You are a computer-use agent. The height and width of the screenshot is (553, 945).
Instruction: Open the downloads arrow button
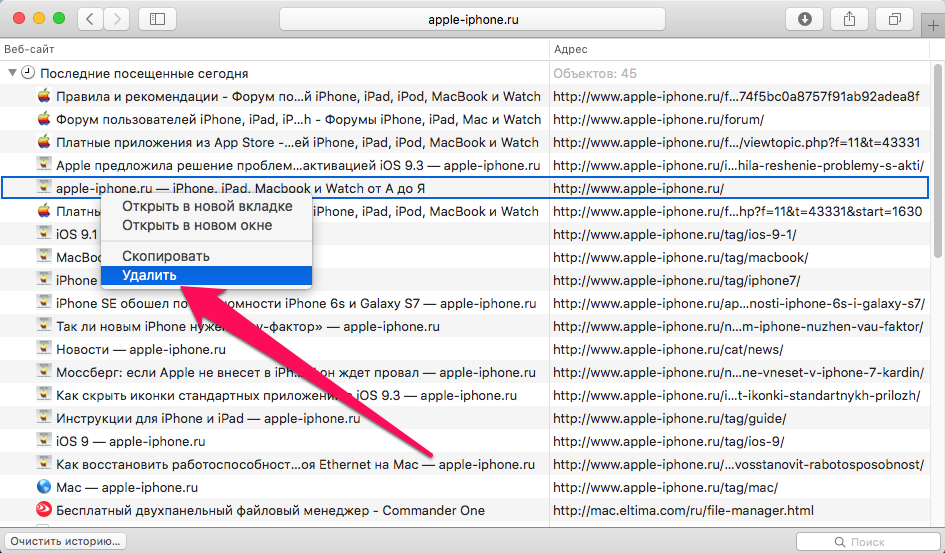[x=805, y=19]
